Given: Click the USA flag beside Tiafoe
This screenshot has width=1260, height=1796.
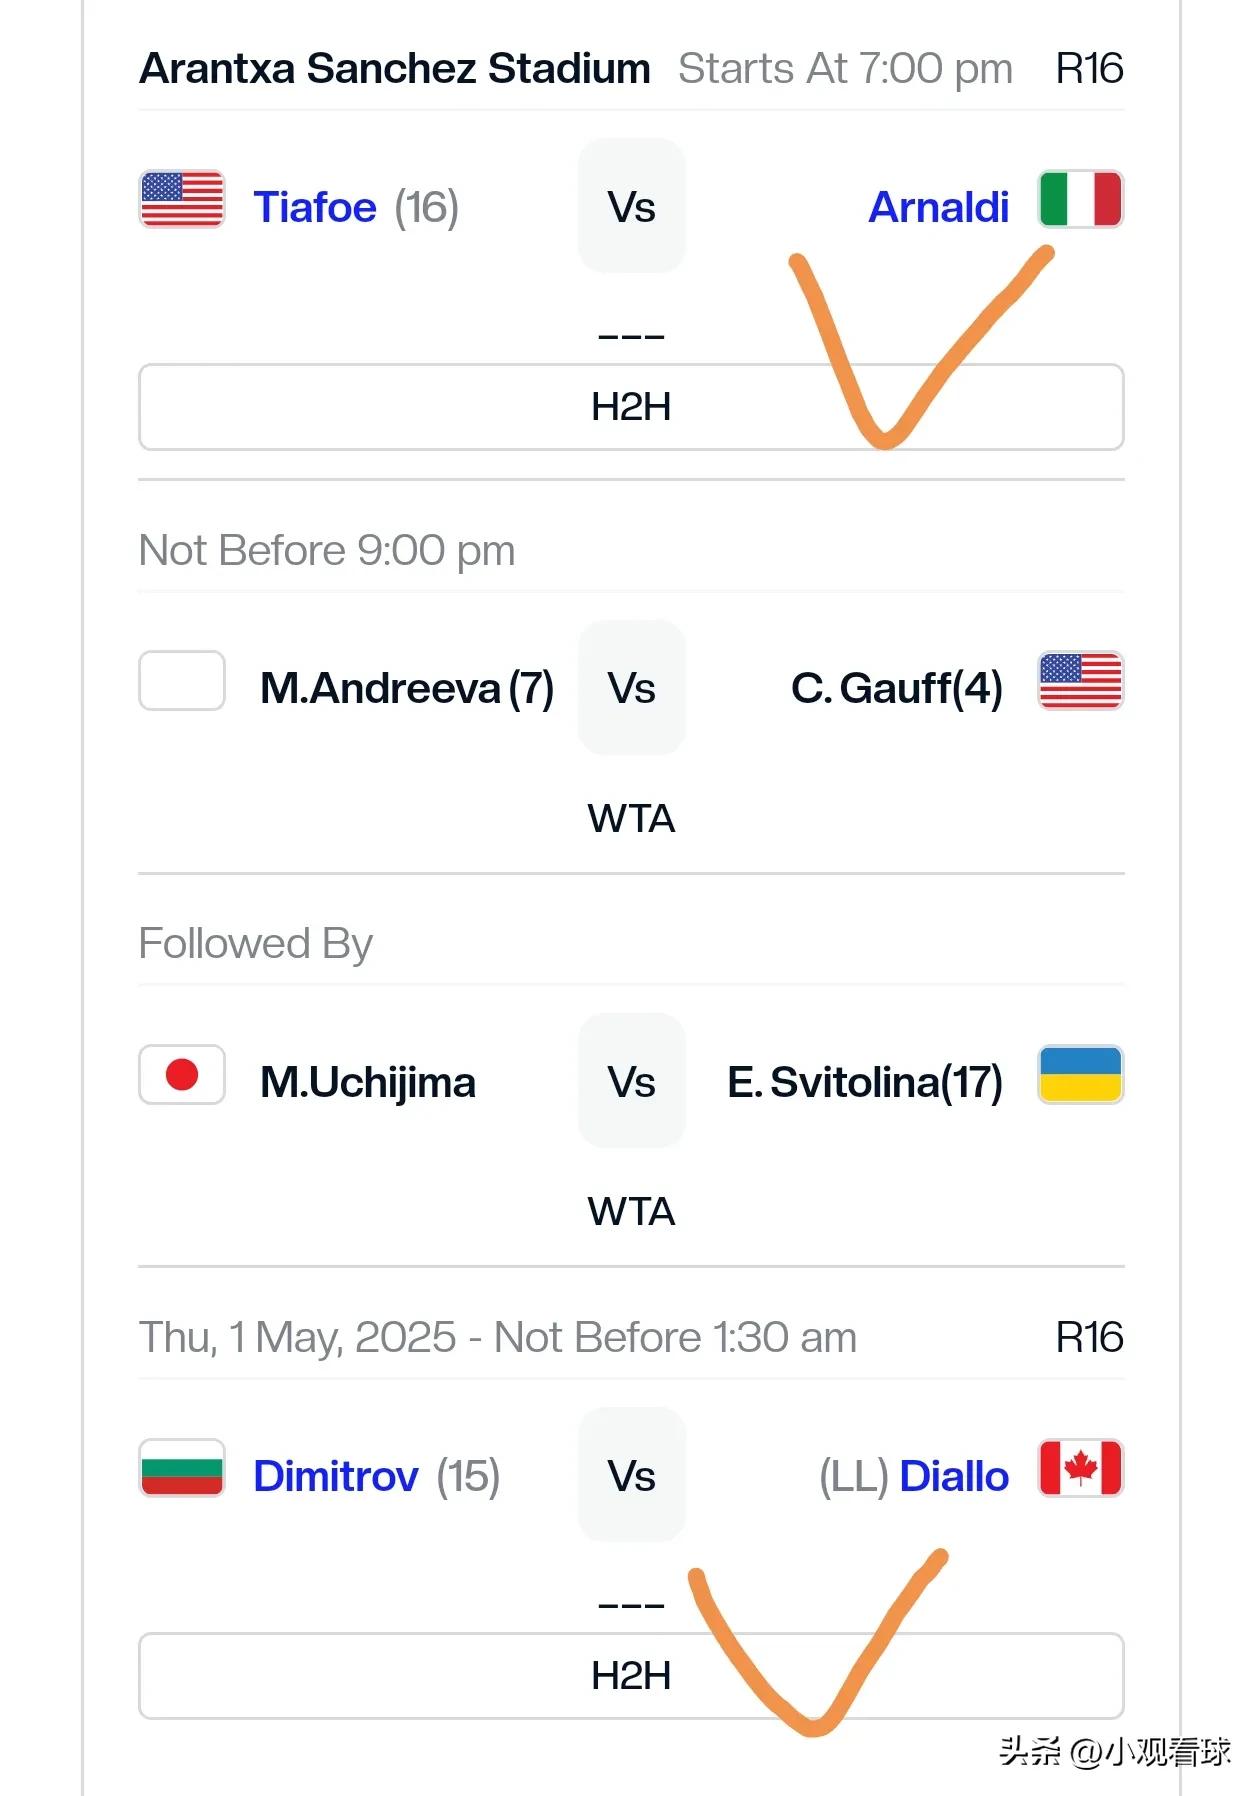Looking at the screenshot, I should 182,200.
